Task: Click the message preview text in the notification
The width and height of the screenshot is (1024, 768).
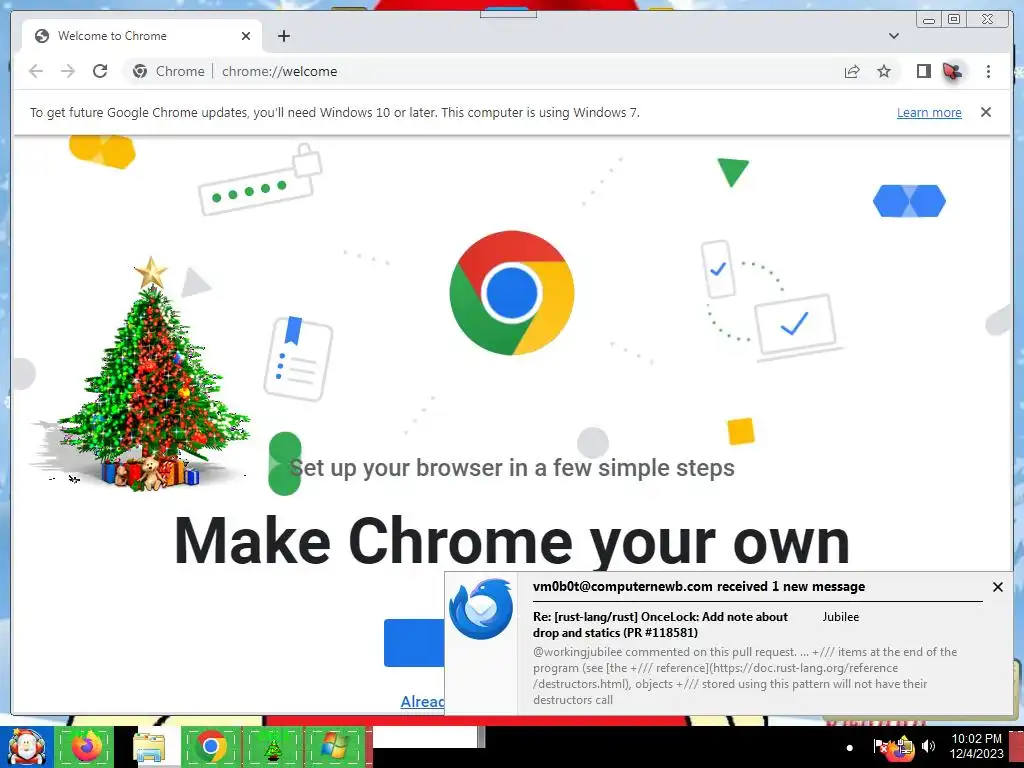Action: [x=745, y=675]
